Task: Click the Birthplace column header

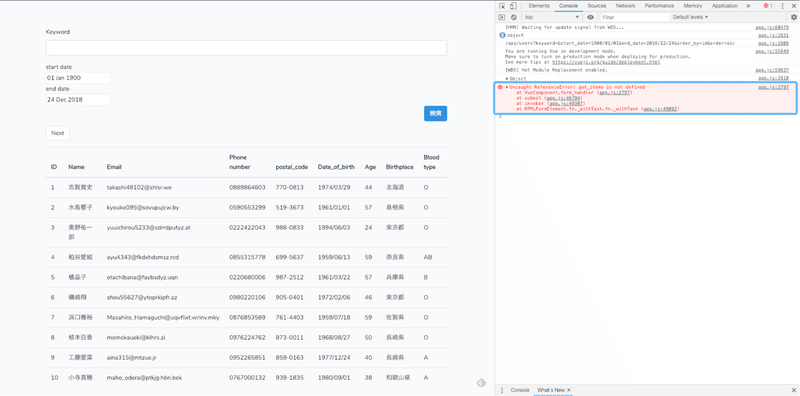Action: pyautogui.click(x=399, y=167)
